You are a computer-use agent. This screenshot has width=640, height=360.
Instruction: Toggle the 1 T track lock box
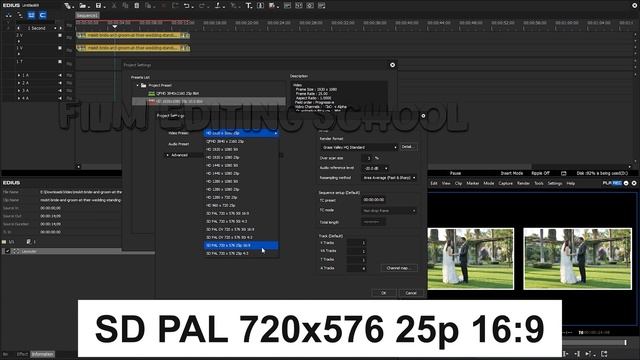[x=60, y=62]
